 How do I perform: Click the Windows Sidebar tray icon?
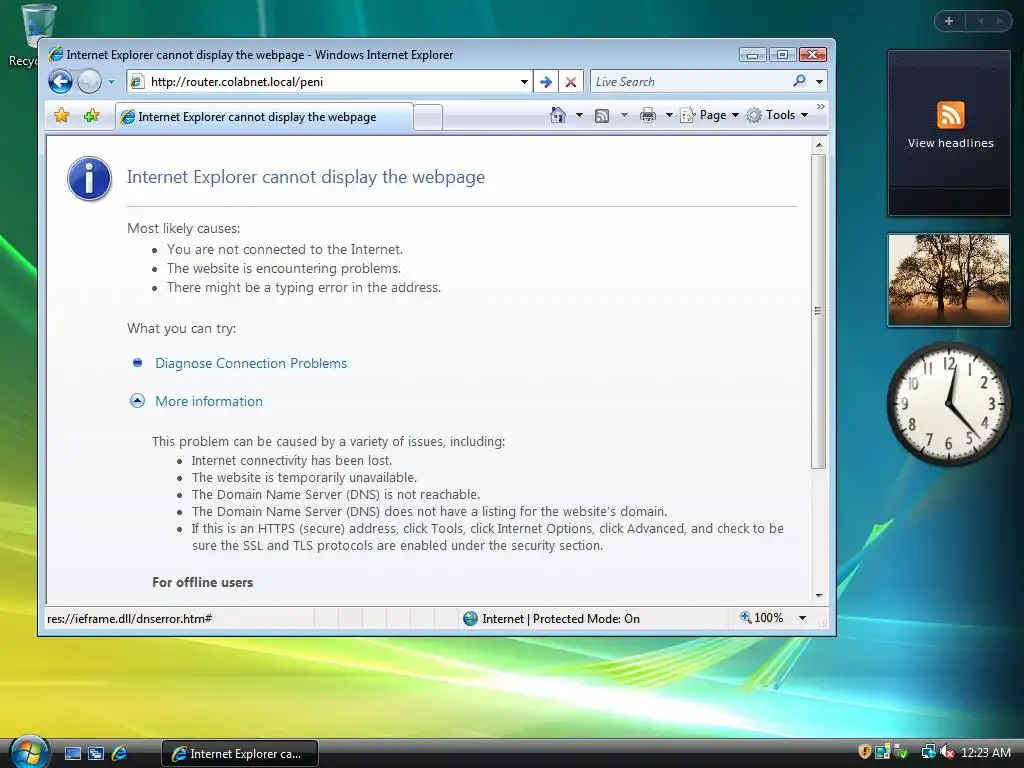(x=883, y=752)
